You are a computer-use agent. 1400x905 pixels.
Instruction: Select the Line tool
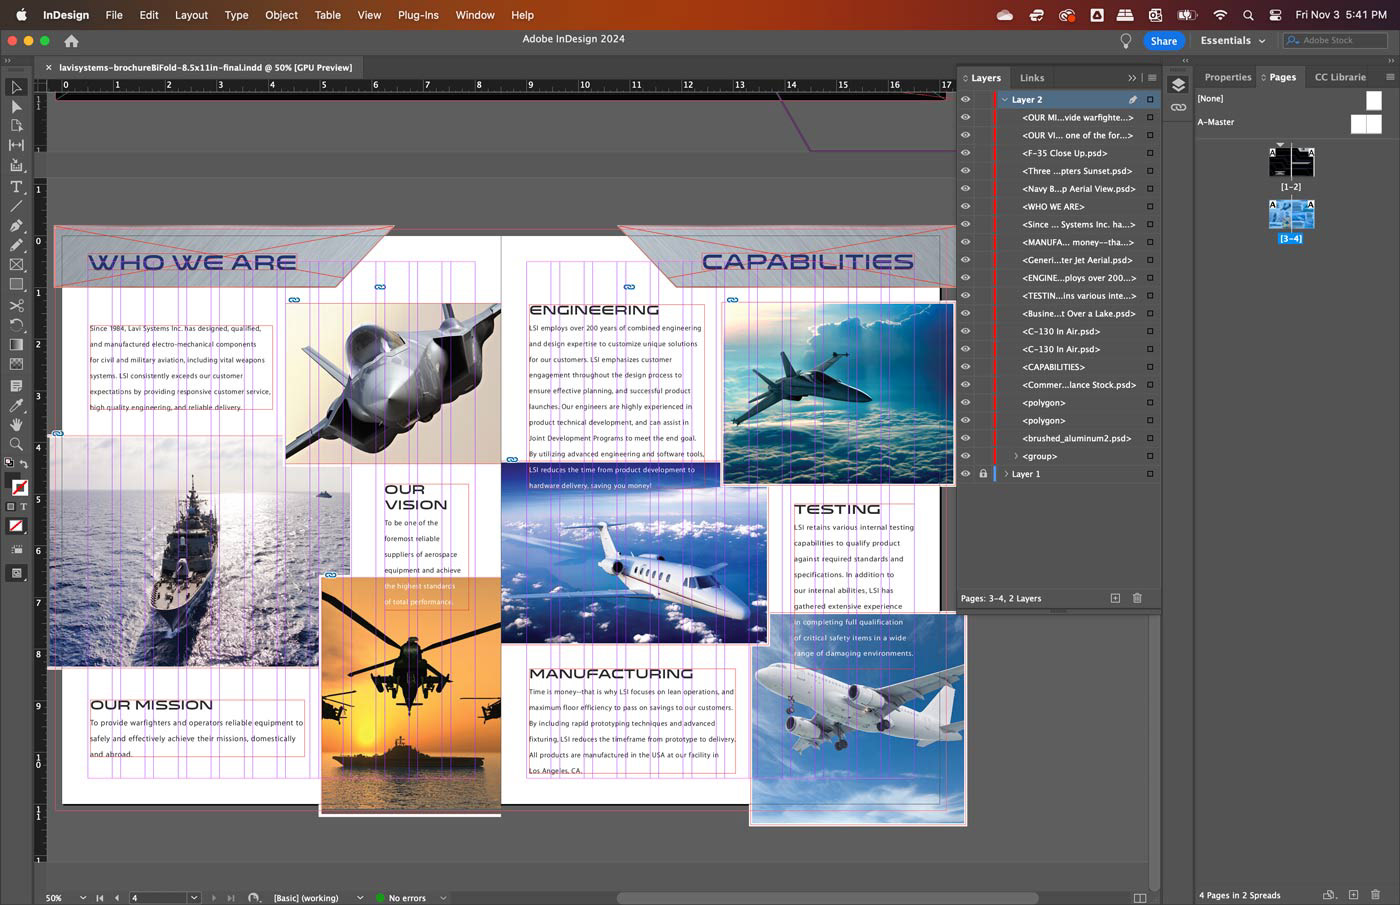tap(16, 206)
